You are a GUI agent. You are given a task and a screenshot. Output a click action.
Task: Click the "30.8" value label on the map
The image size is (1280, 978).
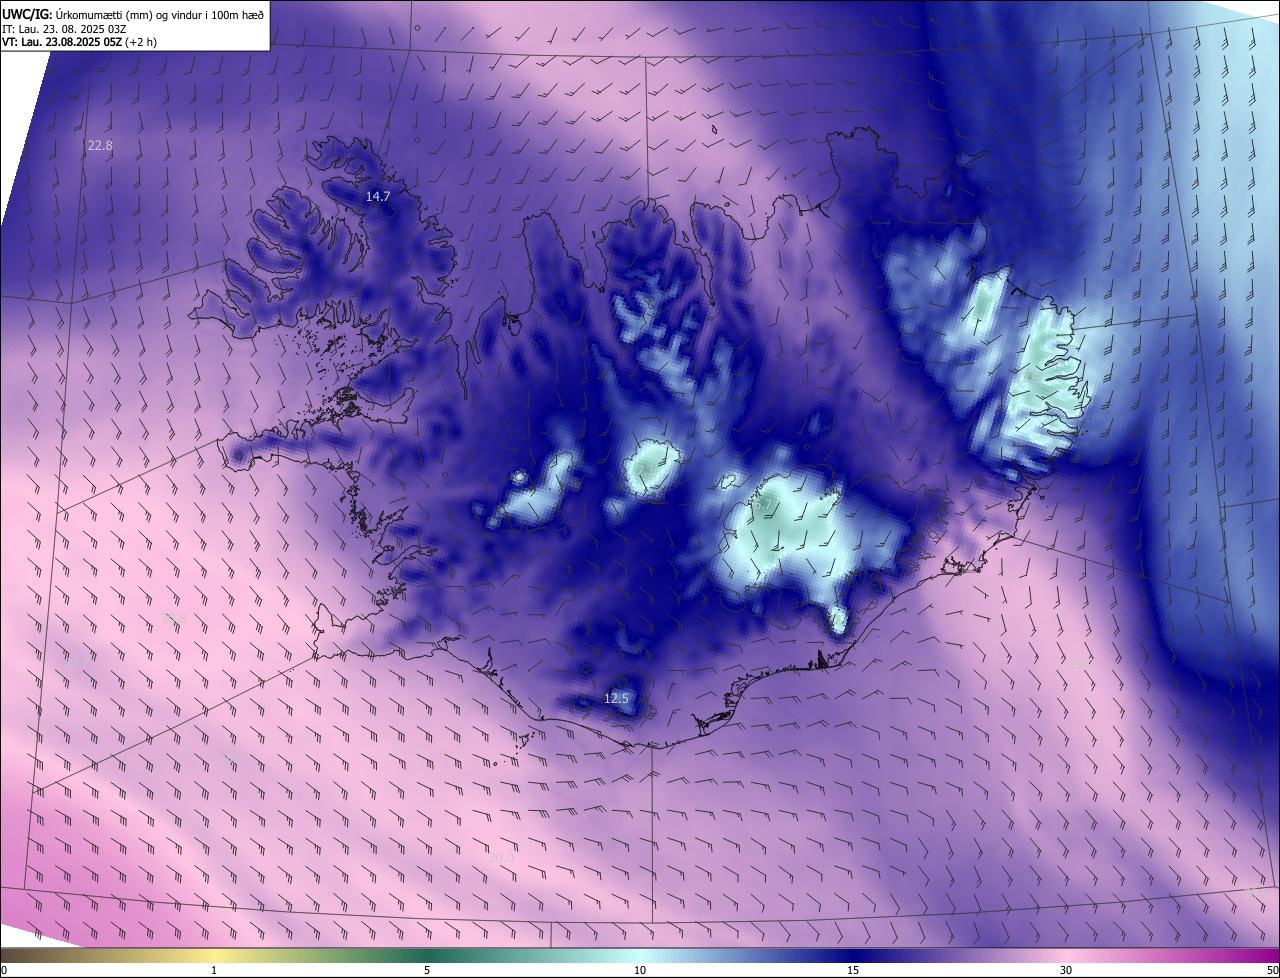(x=174, y=618)
